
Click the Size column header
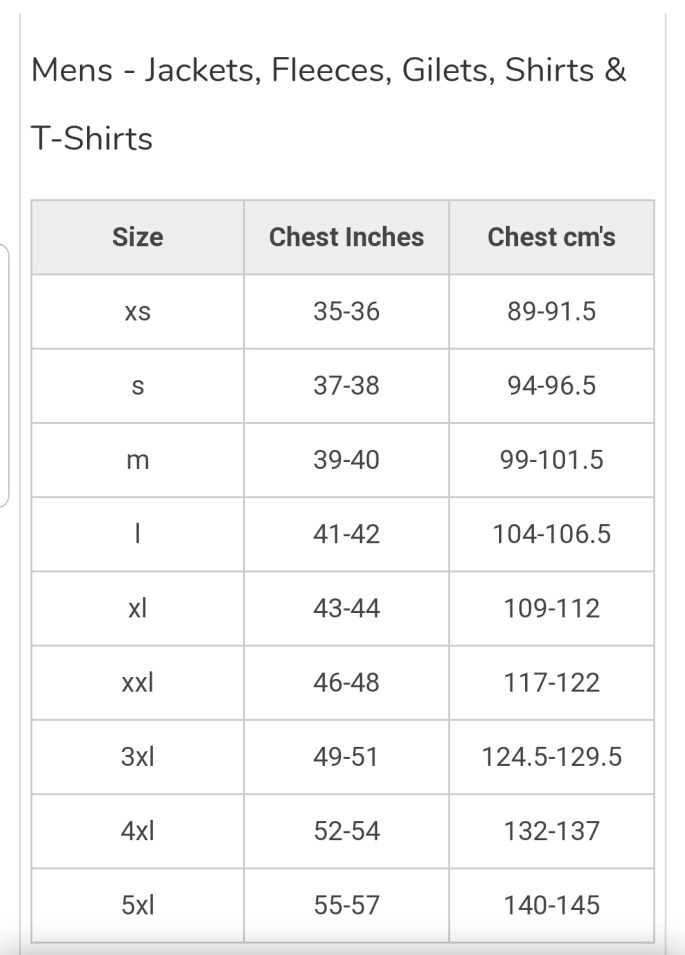[x=137, y=237]
